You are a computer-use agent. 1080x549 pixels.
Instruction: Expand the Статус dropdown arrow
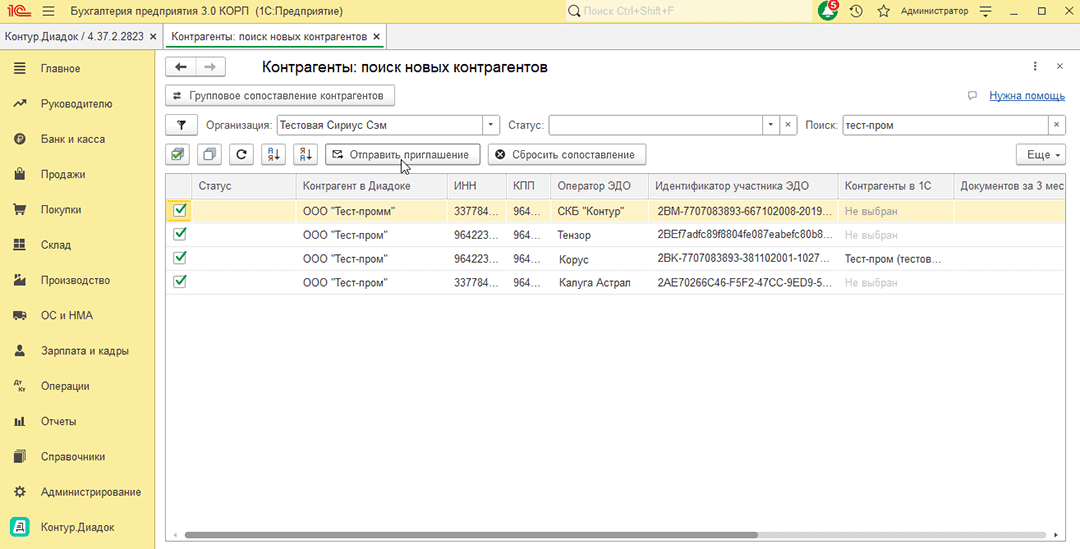771,125
